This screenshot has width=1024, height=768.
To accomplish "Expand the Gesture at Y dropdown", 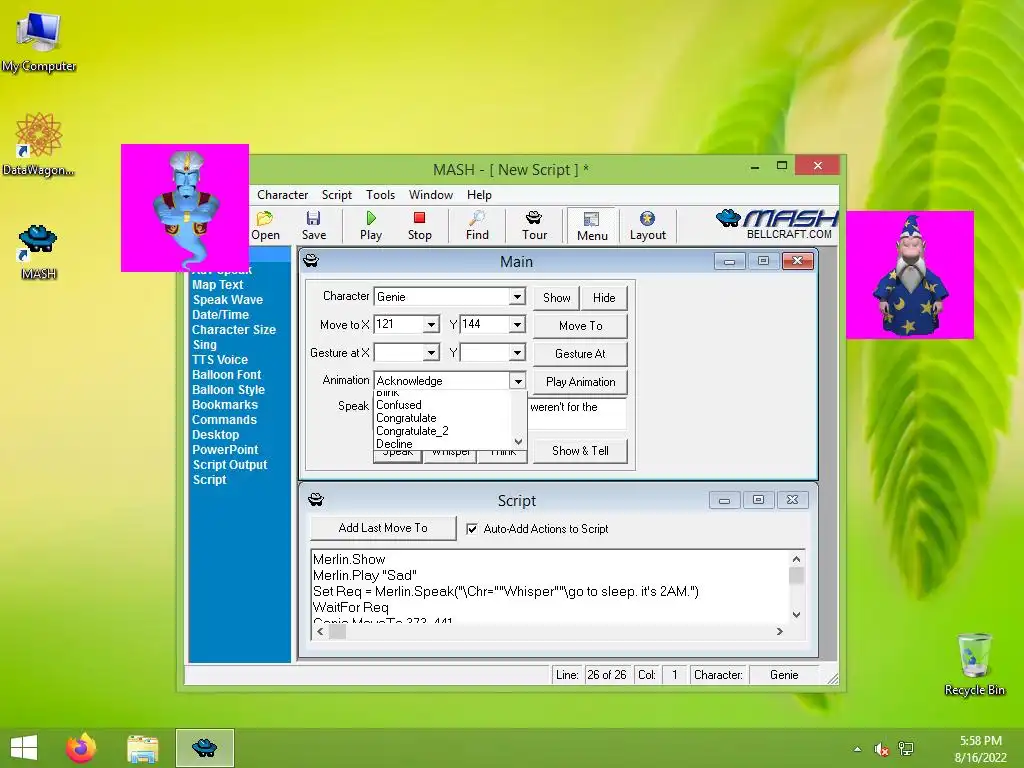I will pyautogui.click(x=517, y=353).
